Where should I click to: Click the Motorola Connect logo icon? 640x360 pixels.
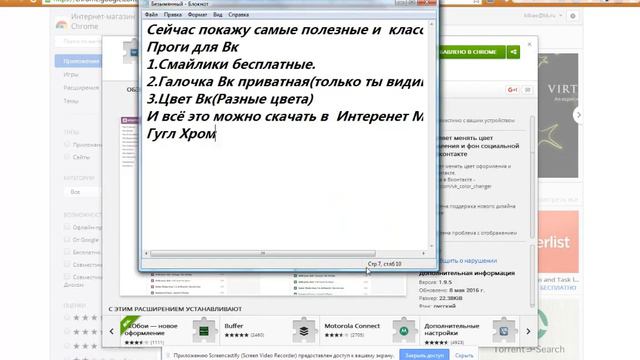pos(404,331)
